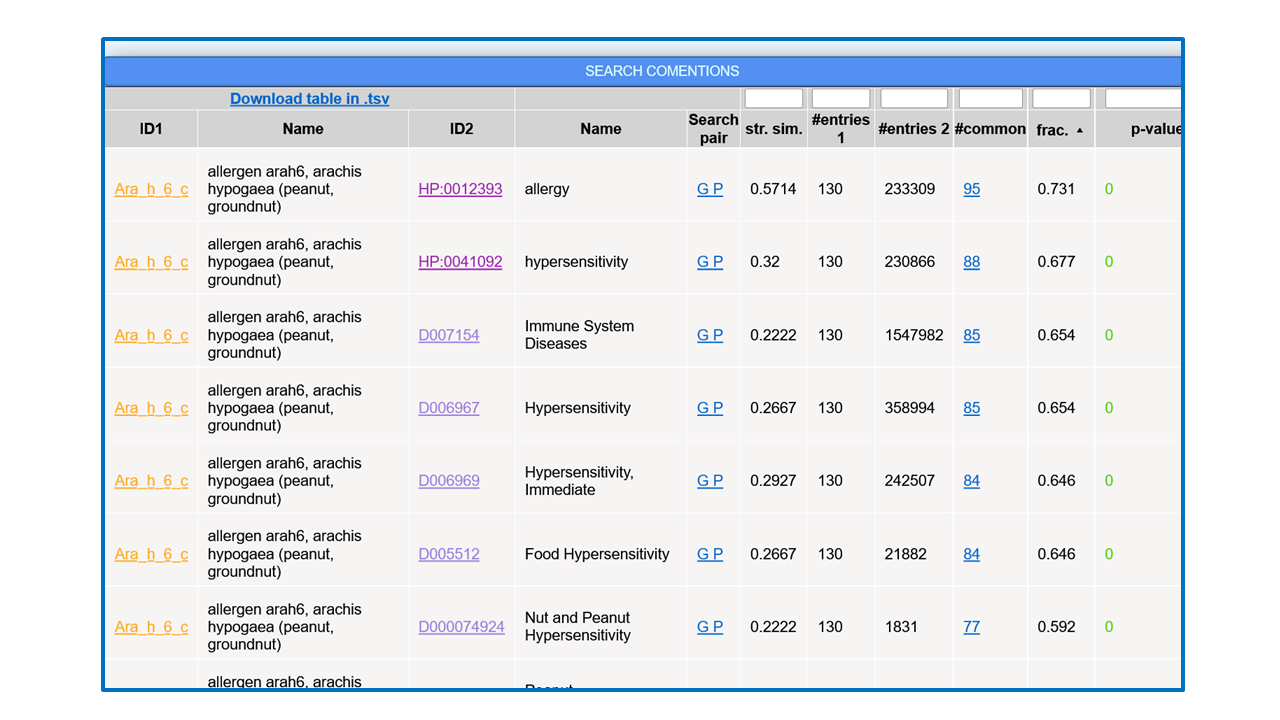
Task: Sort by the str. sim. column header
Action: (773, 129)
